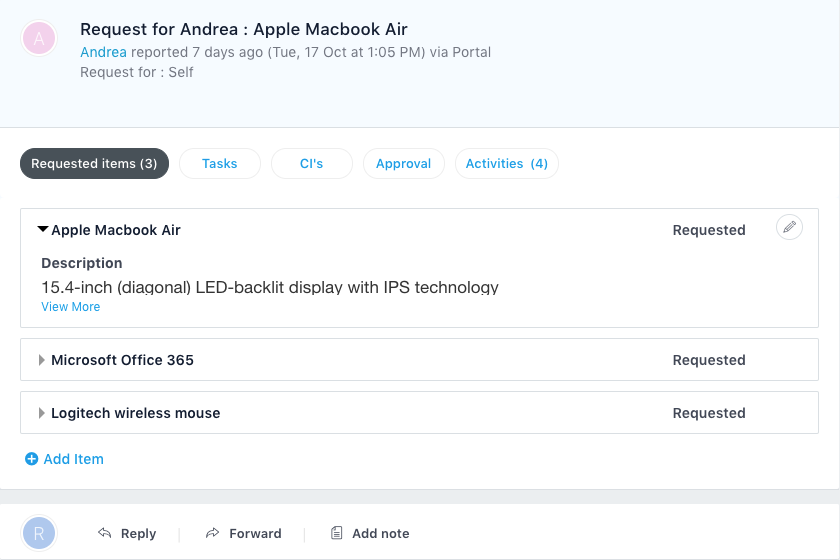840x560 pixels.
Task: Click the note document icon
Action: click(x=336, y=533)
